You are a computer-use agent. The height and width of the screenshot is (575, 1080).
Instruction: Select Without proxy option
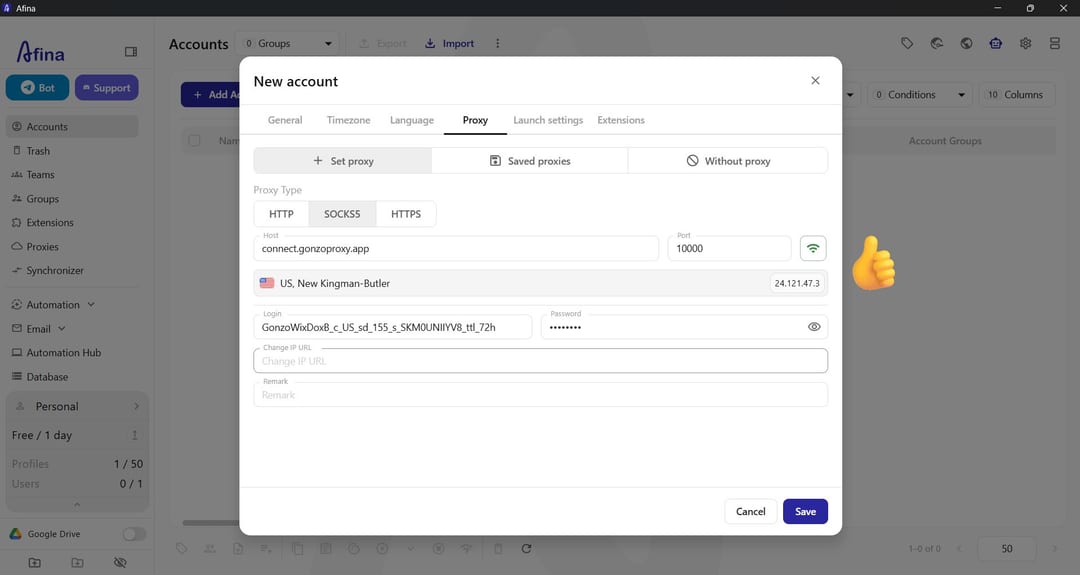728,160
